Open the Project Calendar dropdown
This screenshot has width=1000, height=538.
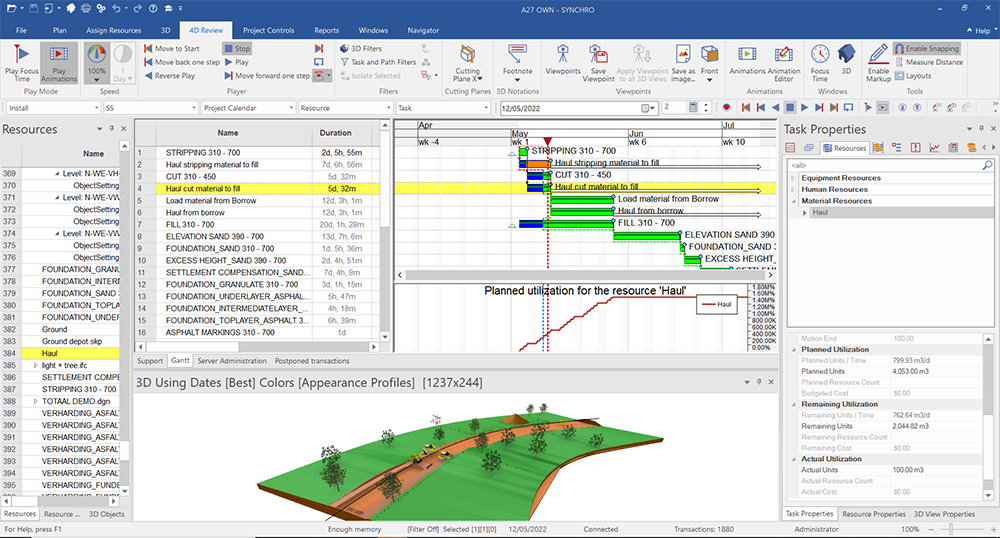248,108
